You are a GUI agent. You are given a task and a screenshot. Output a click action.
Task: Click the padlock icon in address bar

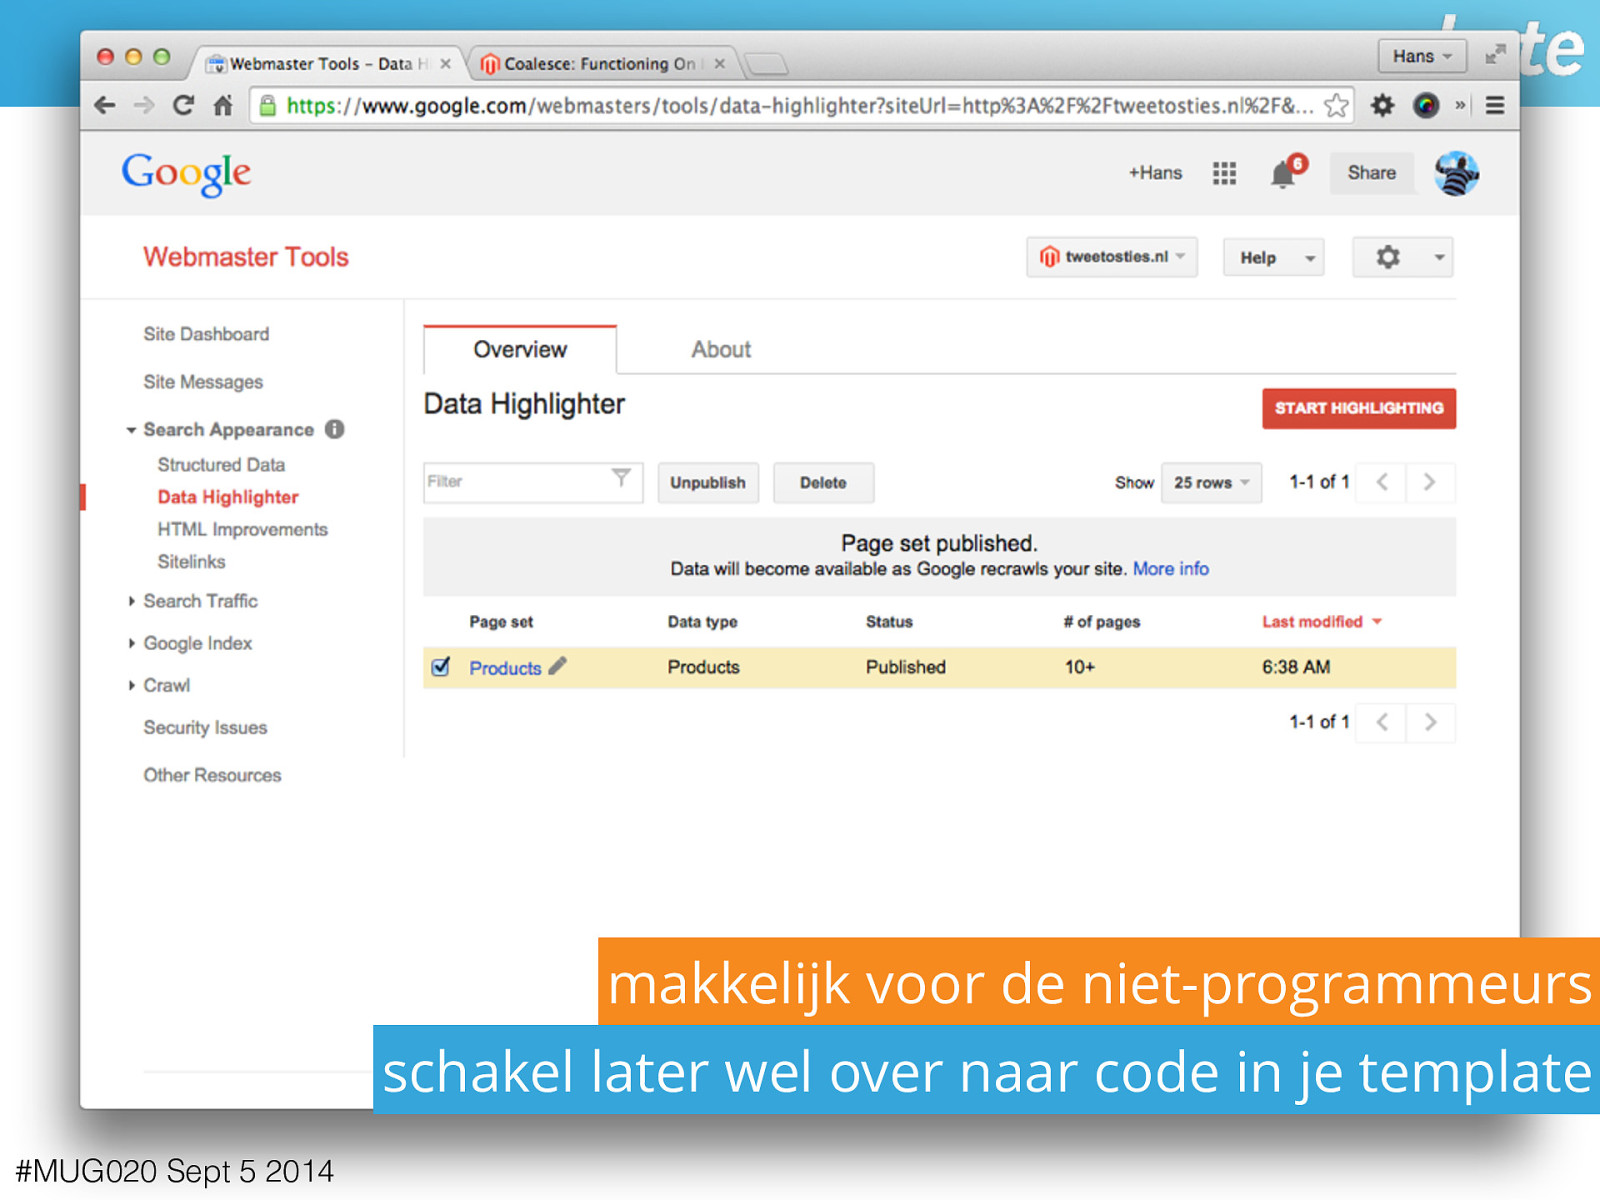[x=267, y=105]
